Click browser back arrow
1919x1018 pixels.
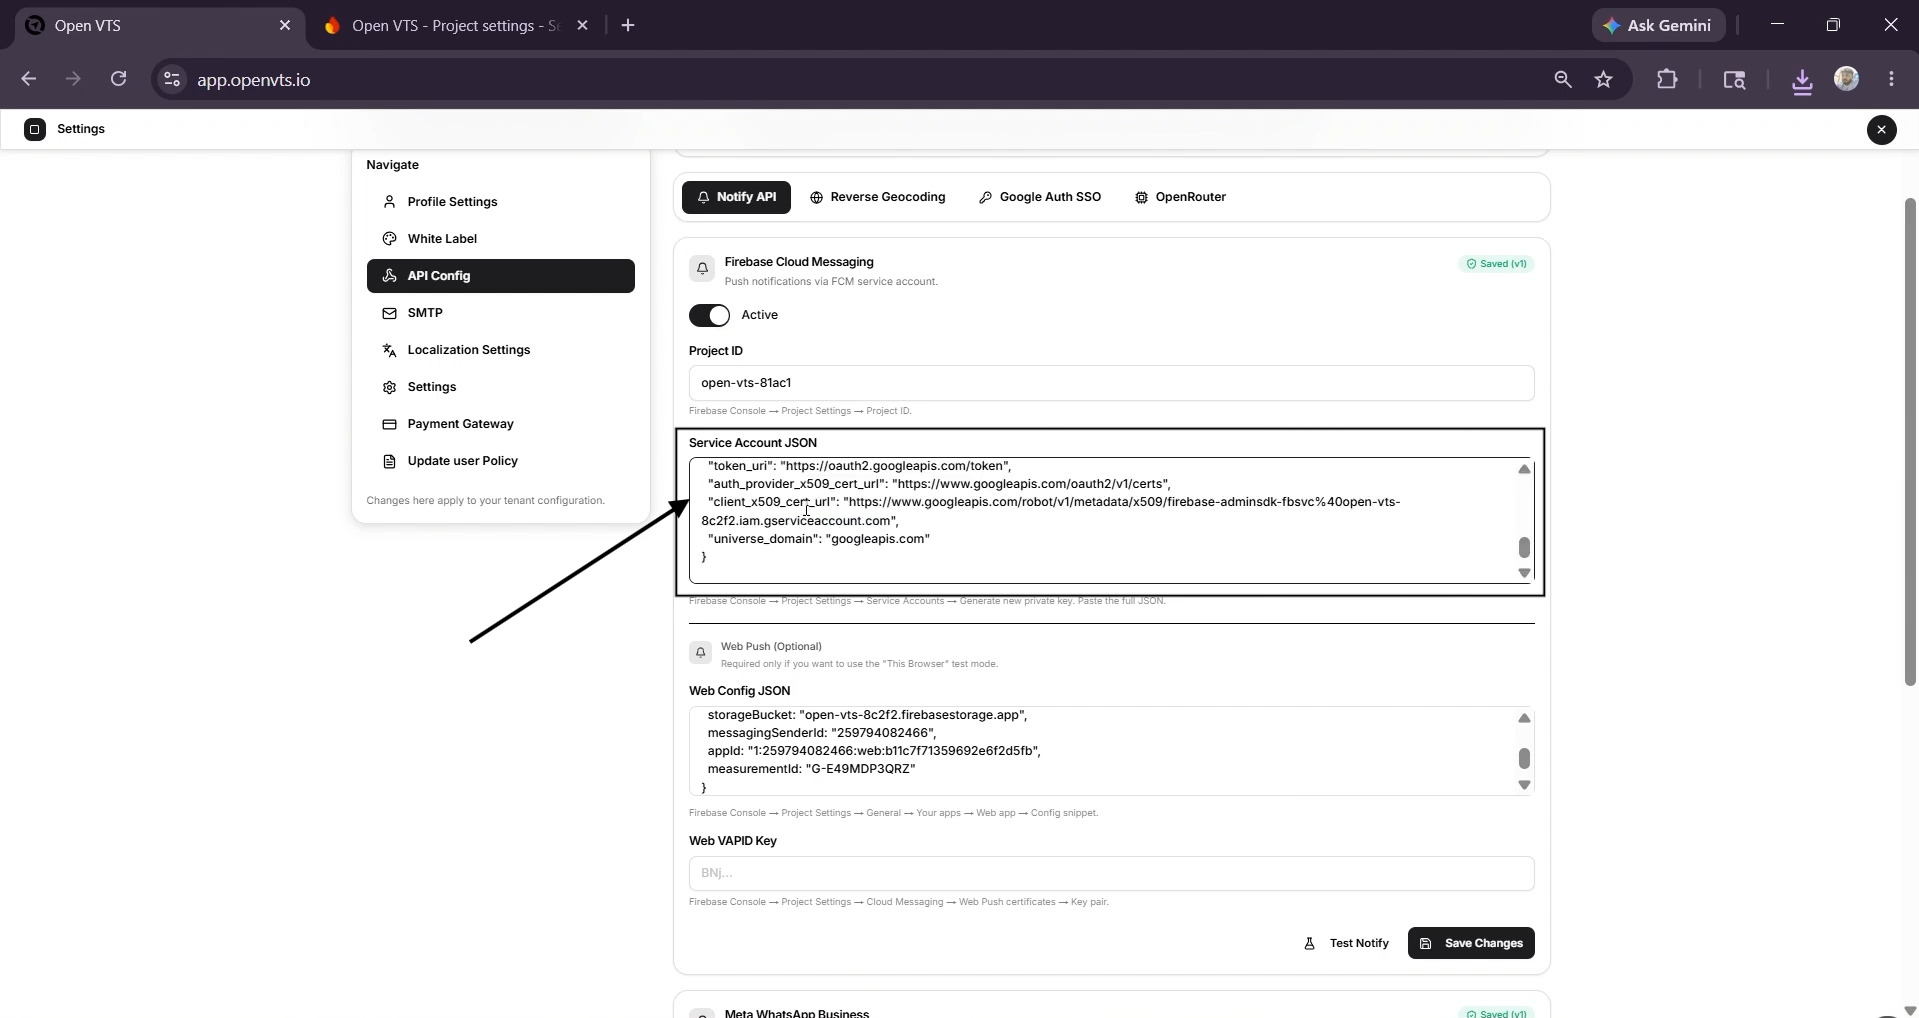pos(28,79)
